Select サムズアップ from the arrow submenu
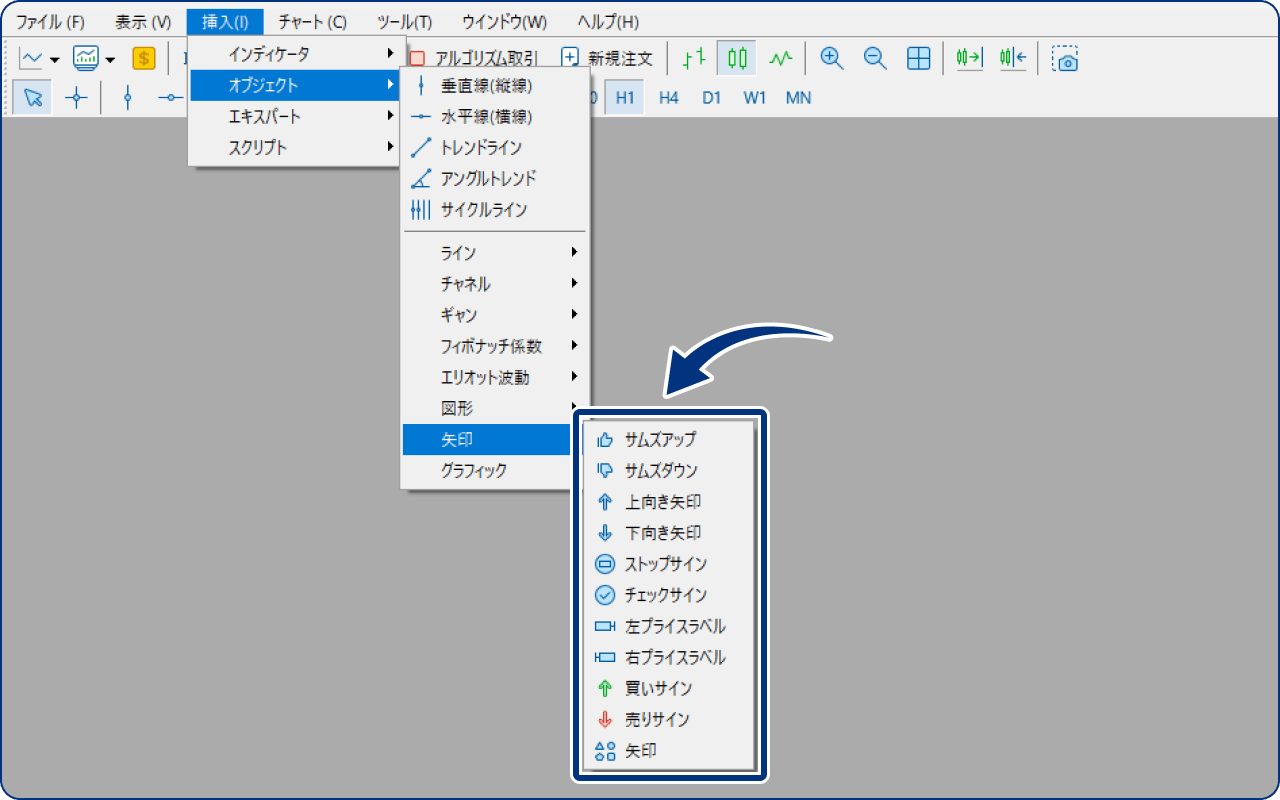The width and height of the screenshot is (1280, 800). [x=661, y=439]
